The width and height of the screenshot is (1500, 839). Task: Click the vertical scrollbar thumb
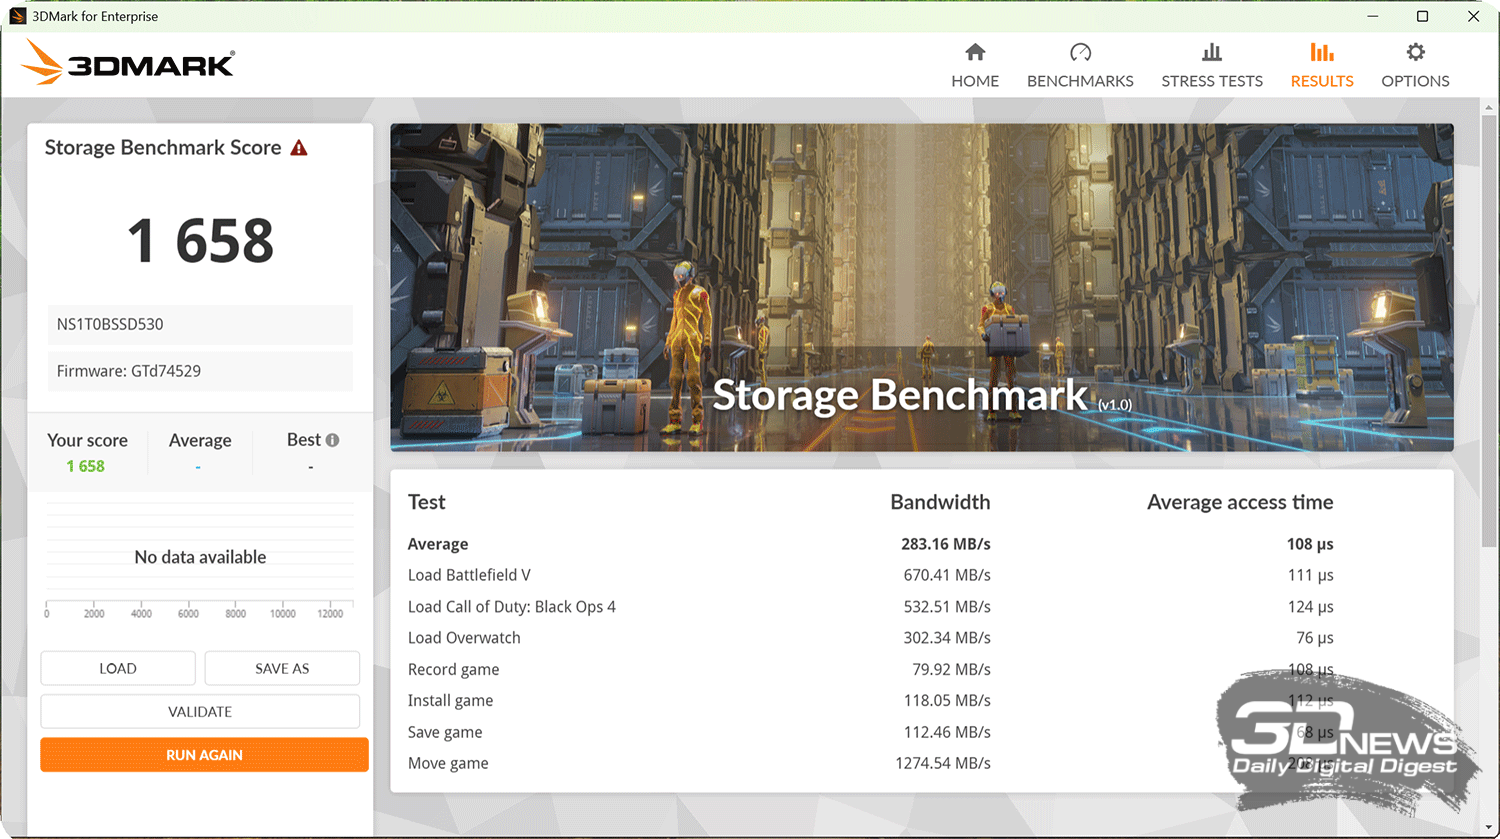coord(1489,330)
